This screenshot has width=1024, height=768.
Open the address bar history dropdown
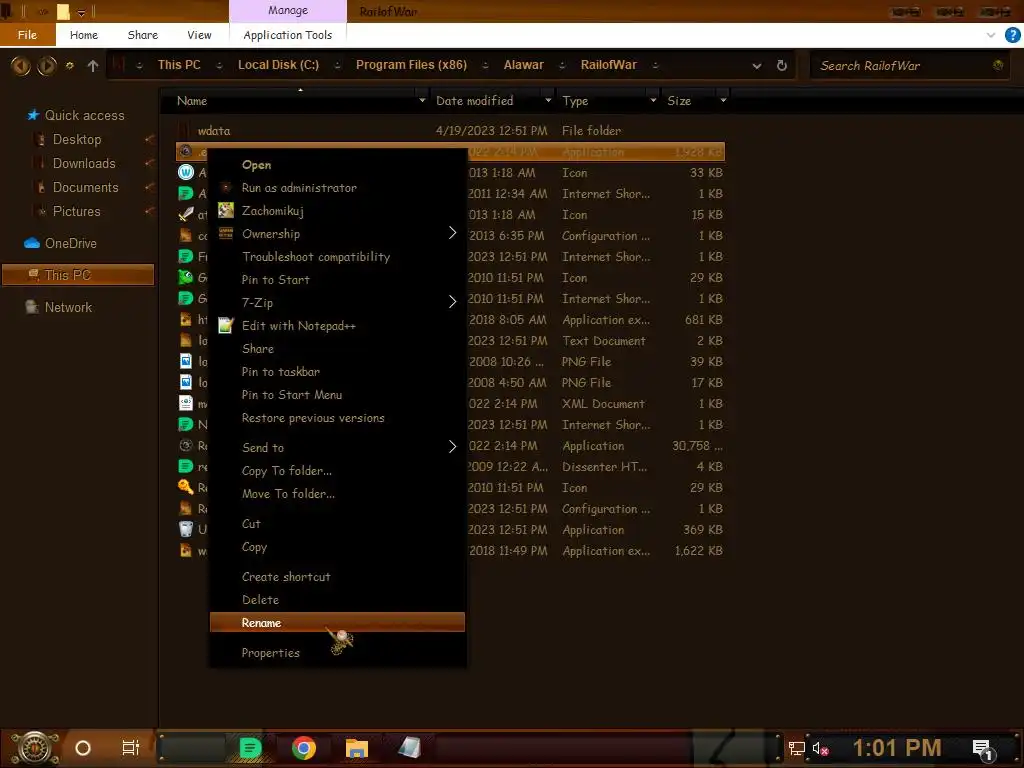click(757, 65)
